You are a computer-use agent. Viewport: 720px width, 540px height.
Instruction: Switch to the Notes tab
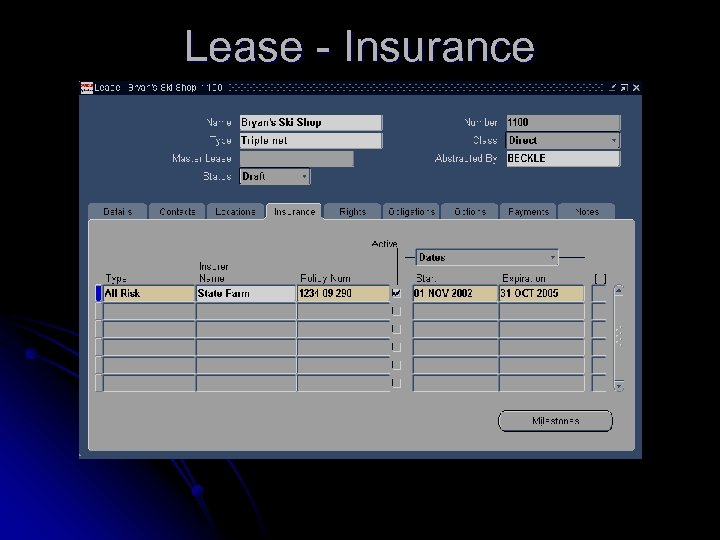[586, 211]
